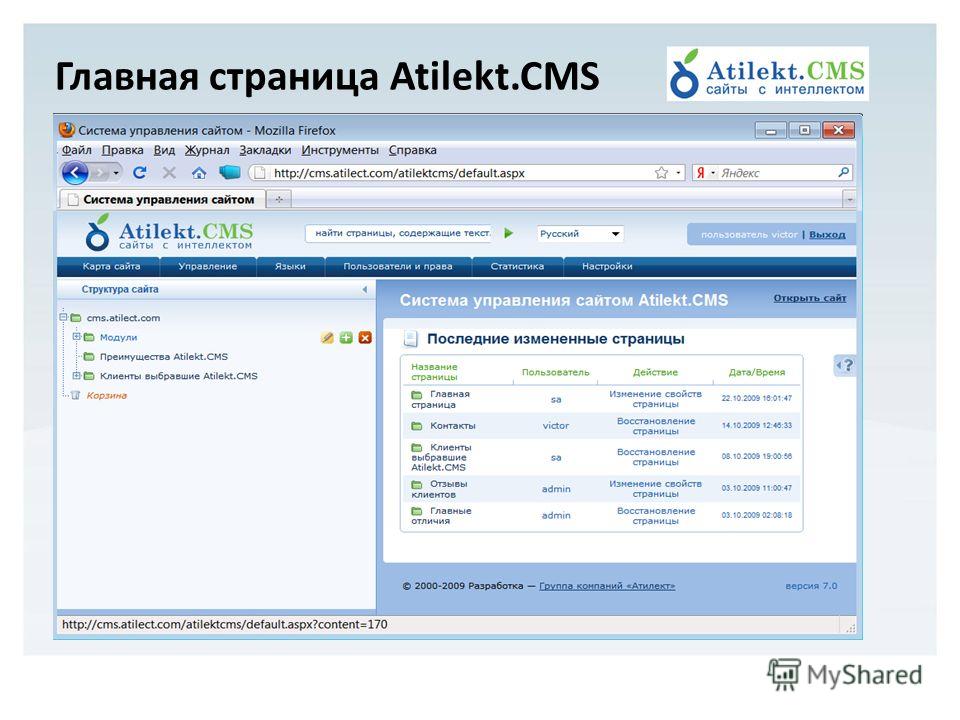Open the Русский language dropdown

point(580,233)
